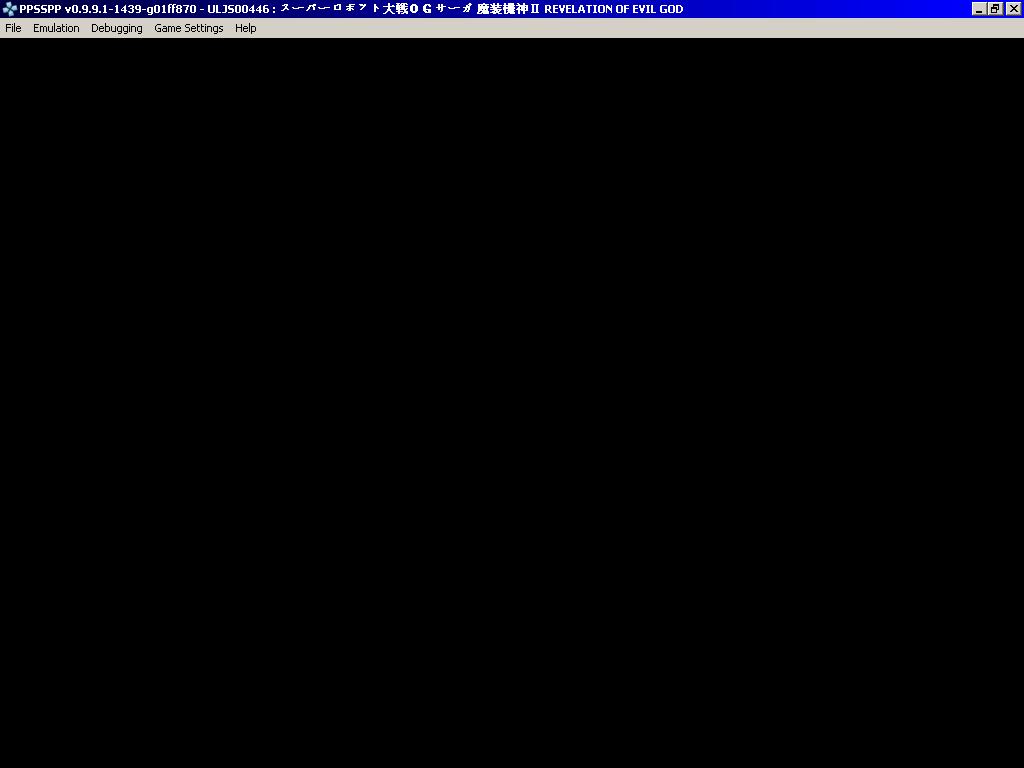Viewport: 1024px width, 768px height.
Task: Minimize the PPSSPP window
Action: [x=979, y=9]
